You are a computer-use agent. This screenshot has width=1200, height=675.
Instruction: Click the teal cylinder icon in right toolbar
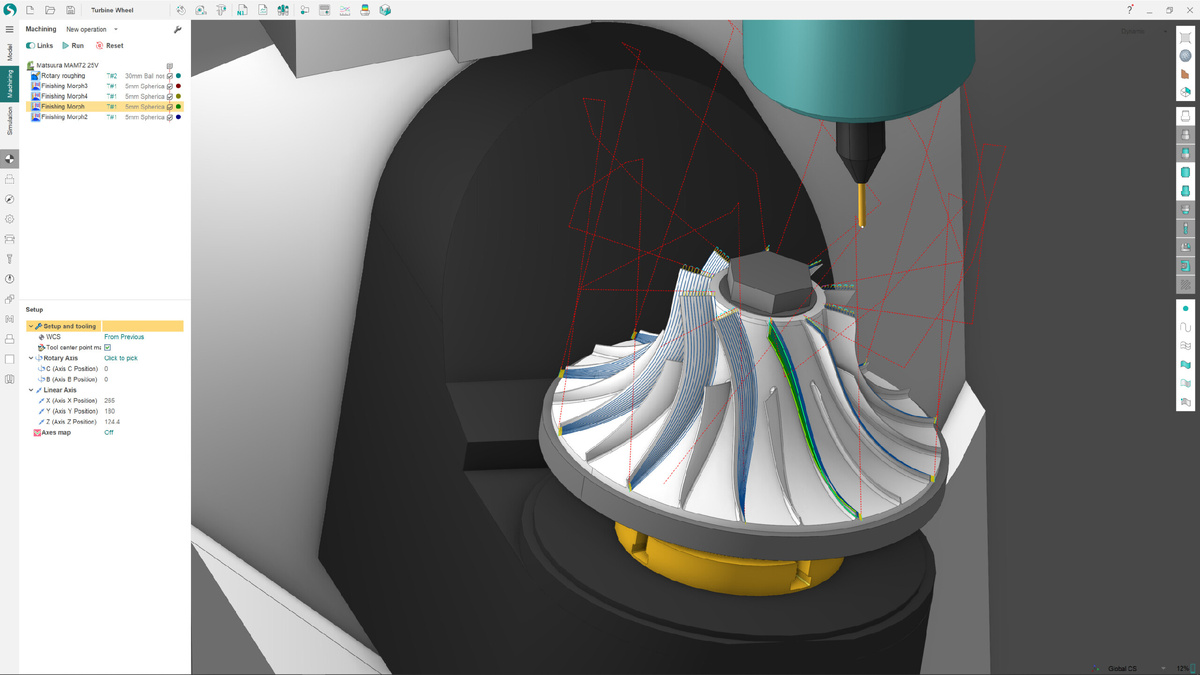coord(1186,173)
